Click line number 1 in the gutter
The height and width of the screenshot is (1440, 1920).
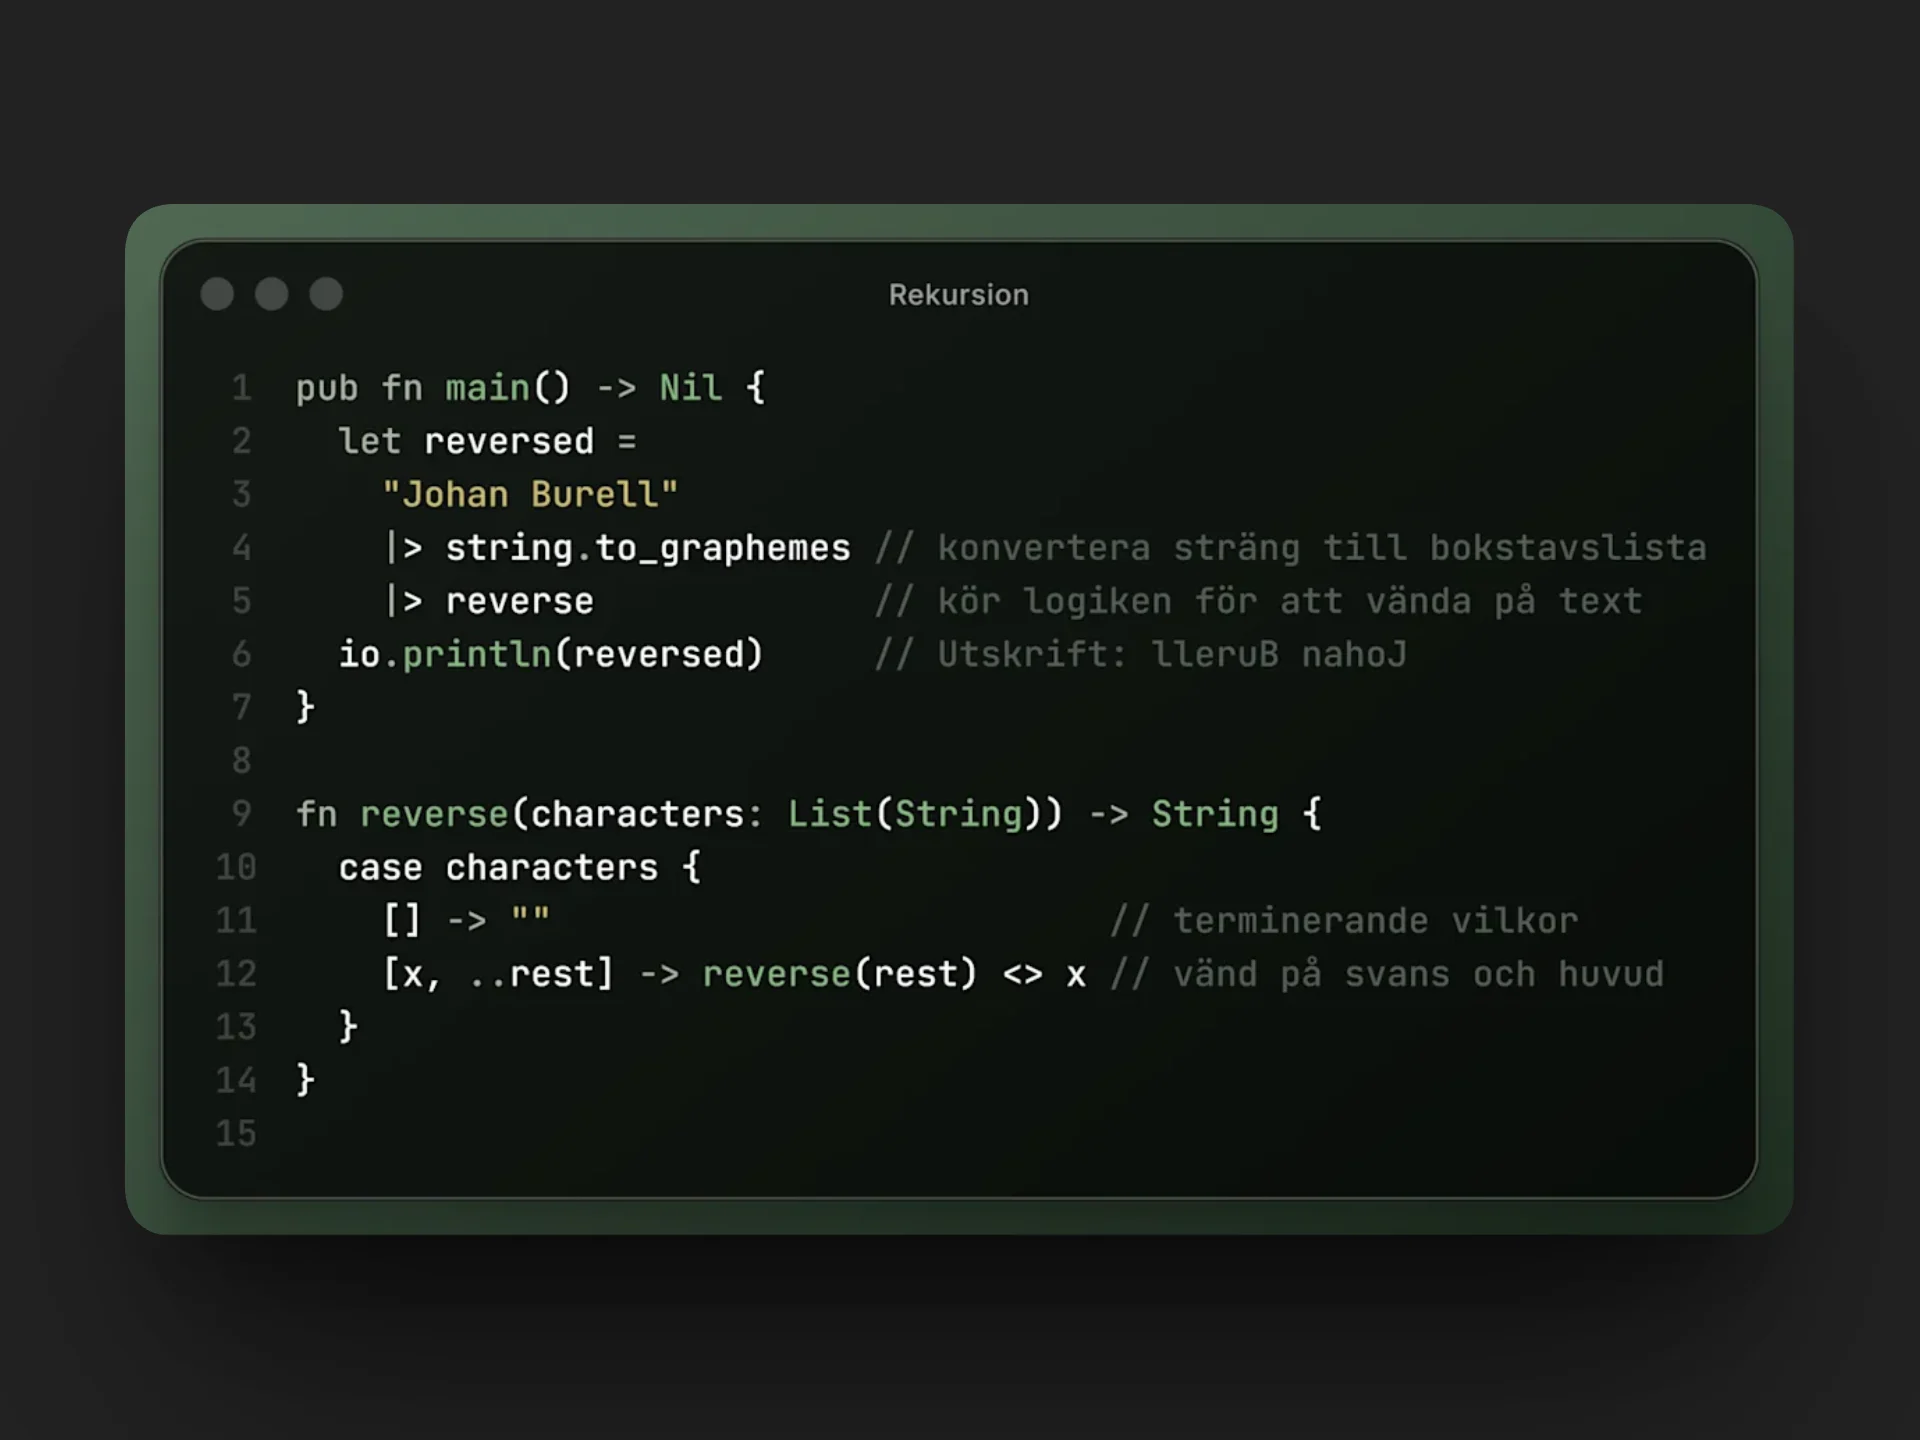[242, 388]
